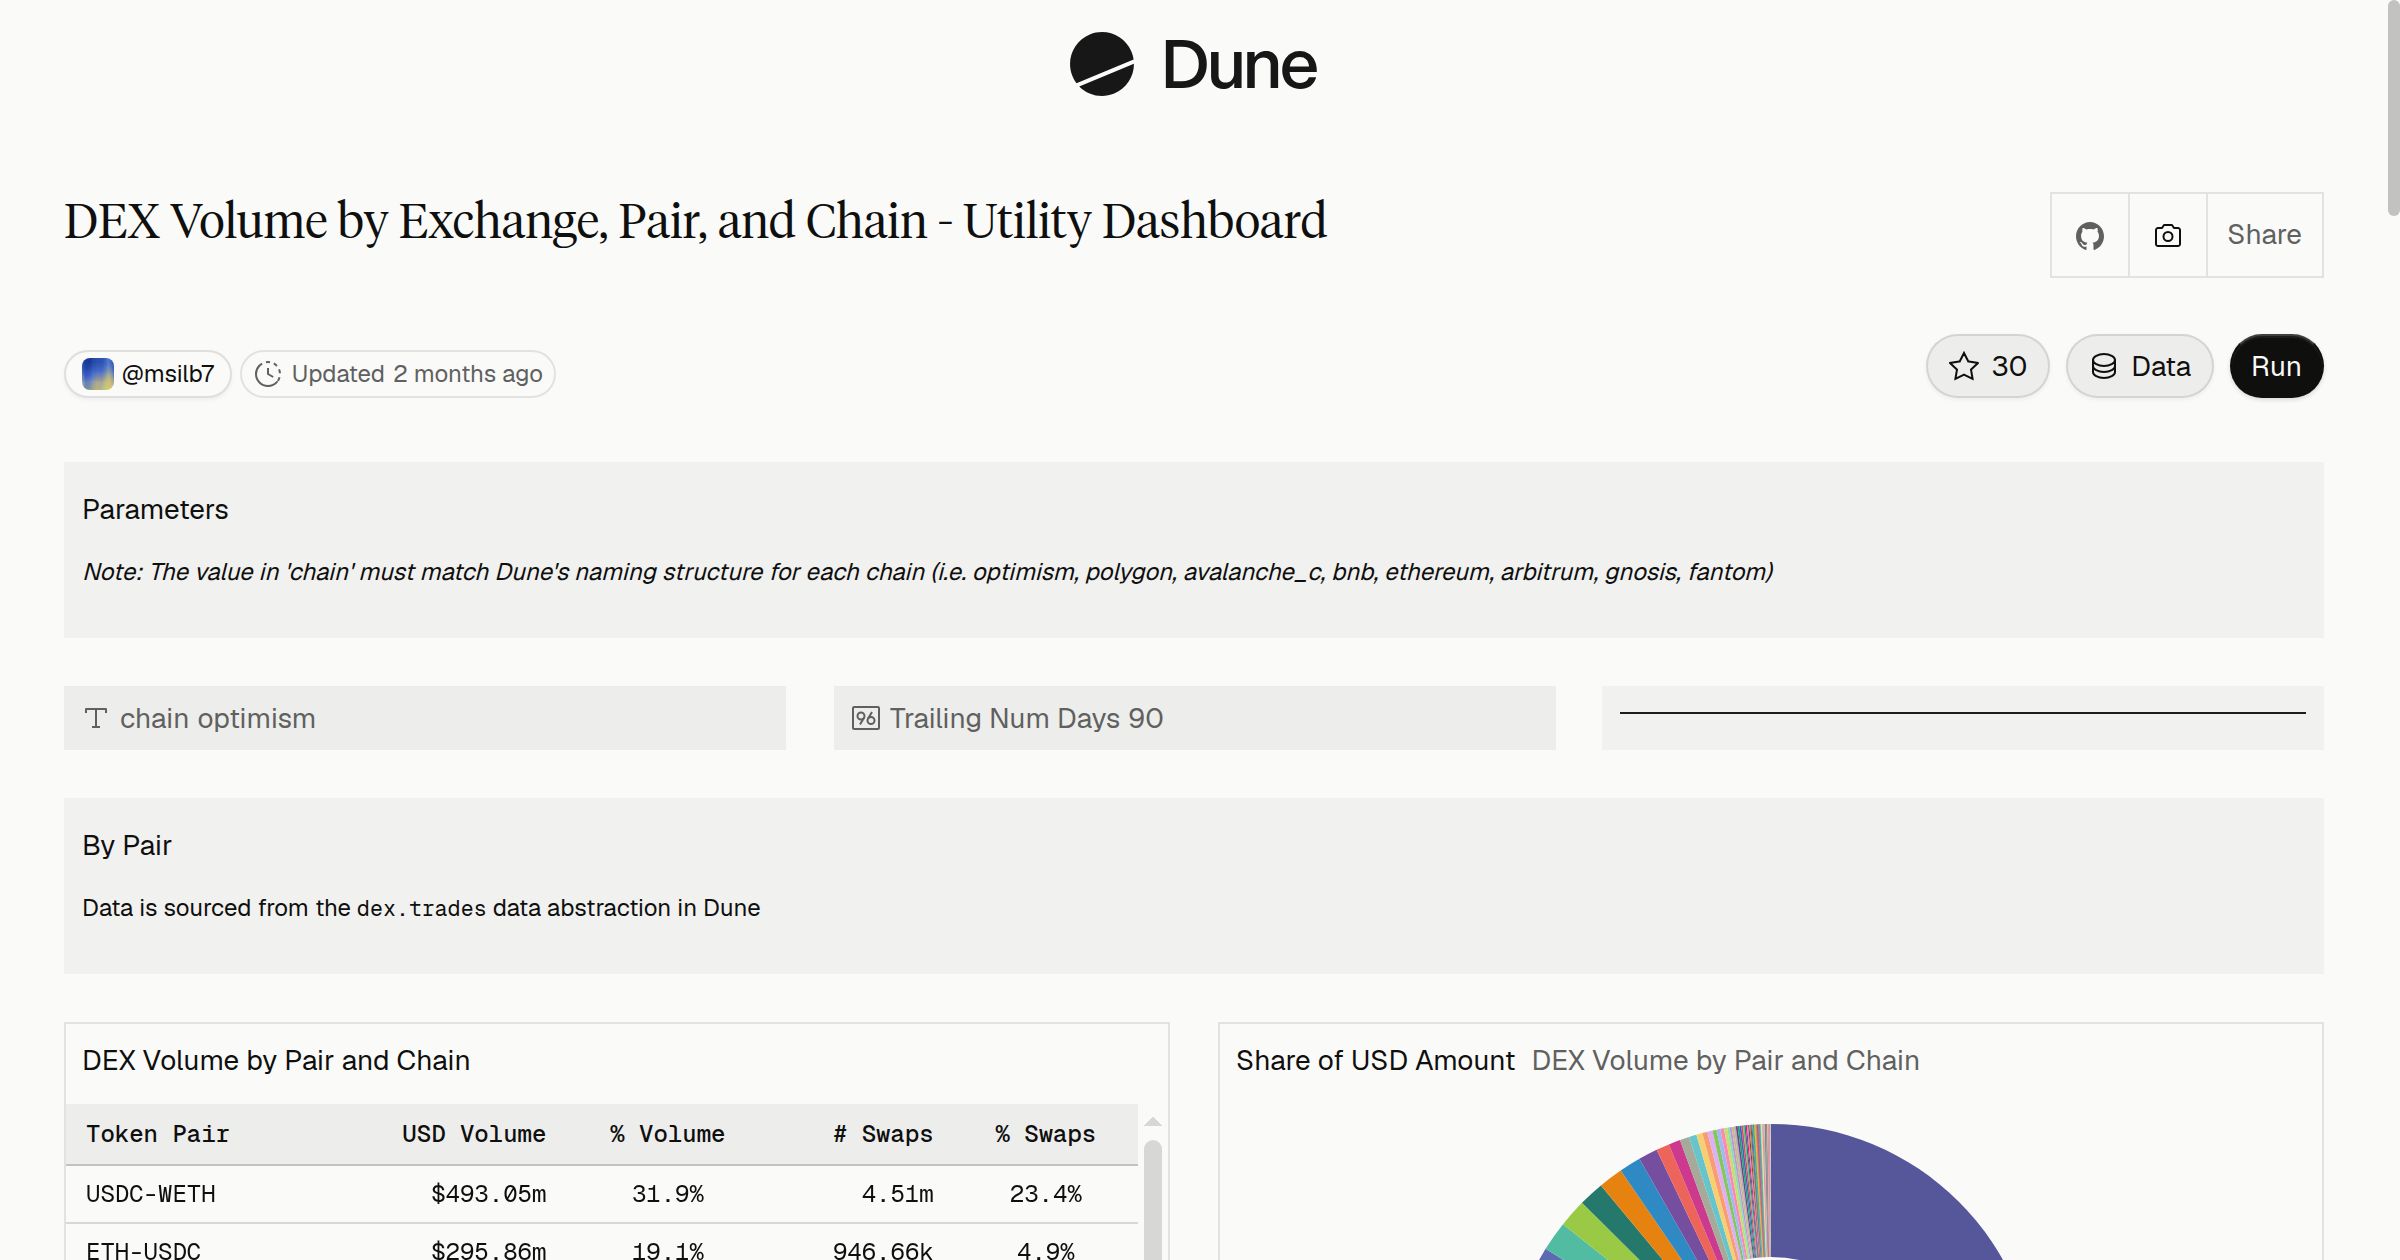Viewport: 2400px width, 1260px height.
Task: Click the Trailing Num Days 90 field
Action: [1195, 718]
